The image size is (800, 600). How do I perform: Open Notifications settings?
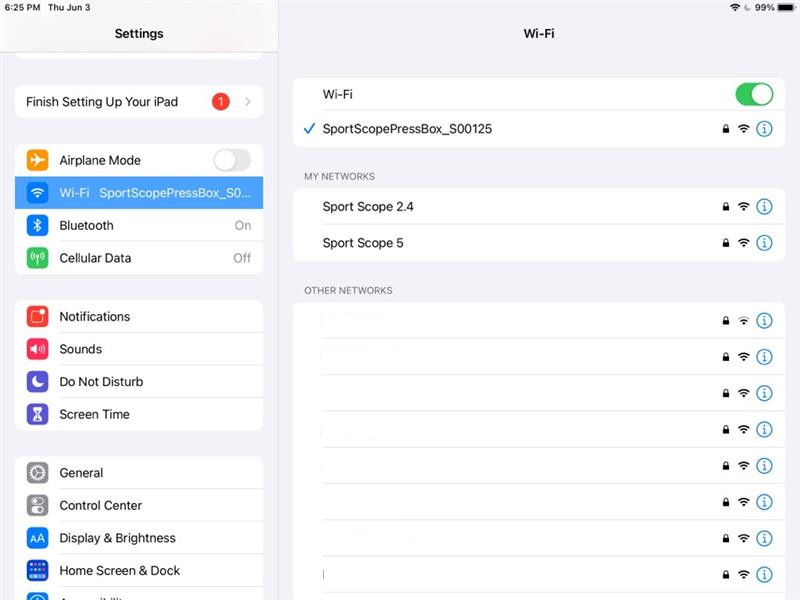(x=139, y=316)
